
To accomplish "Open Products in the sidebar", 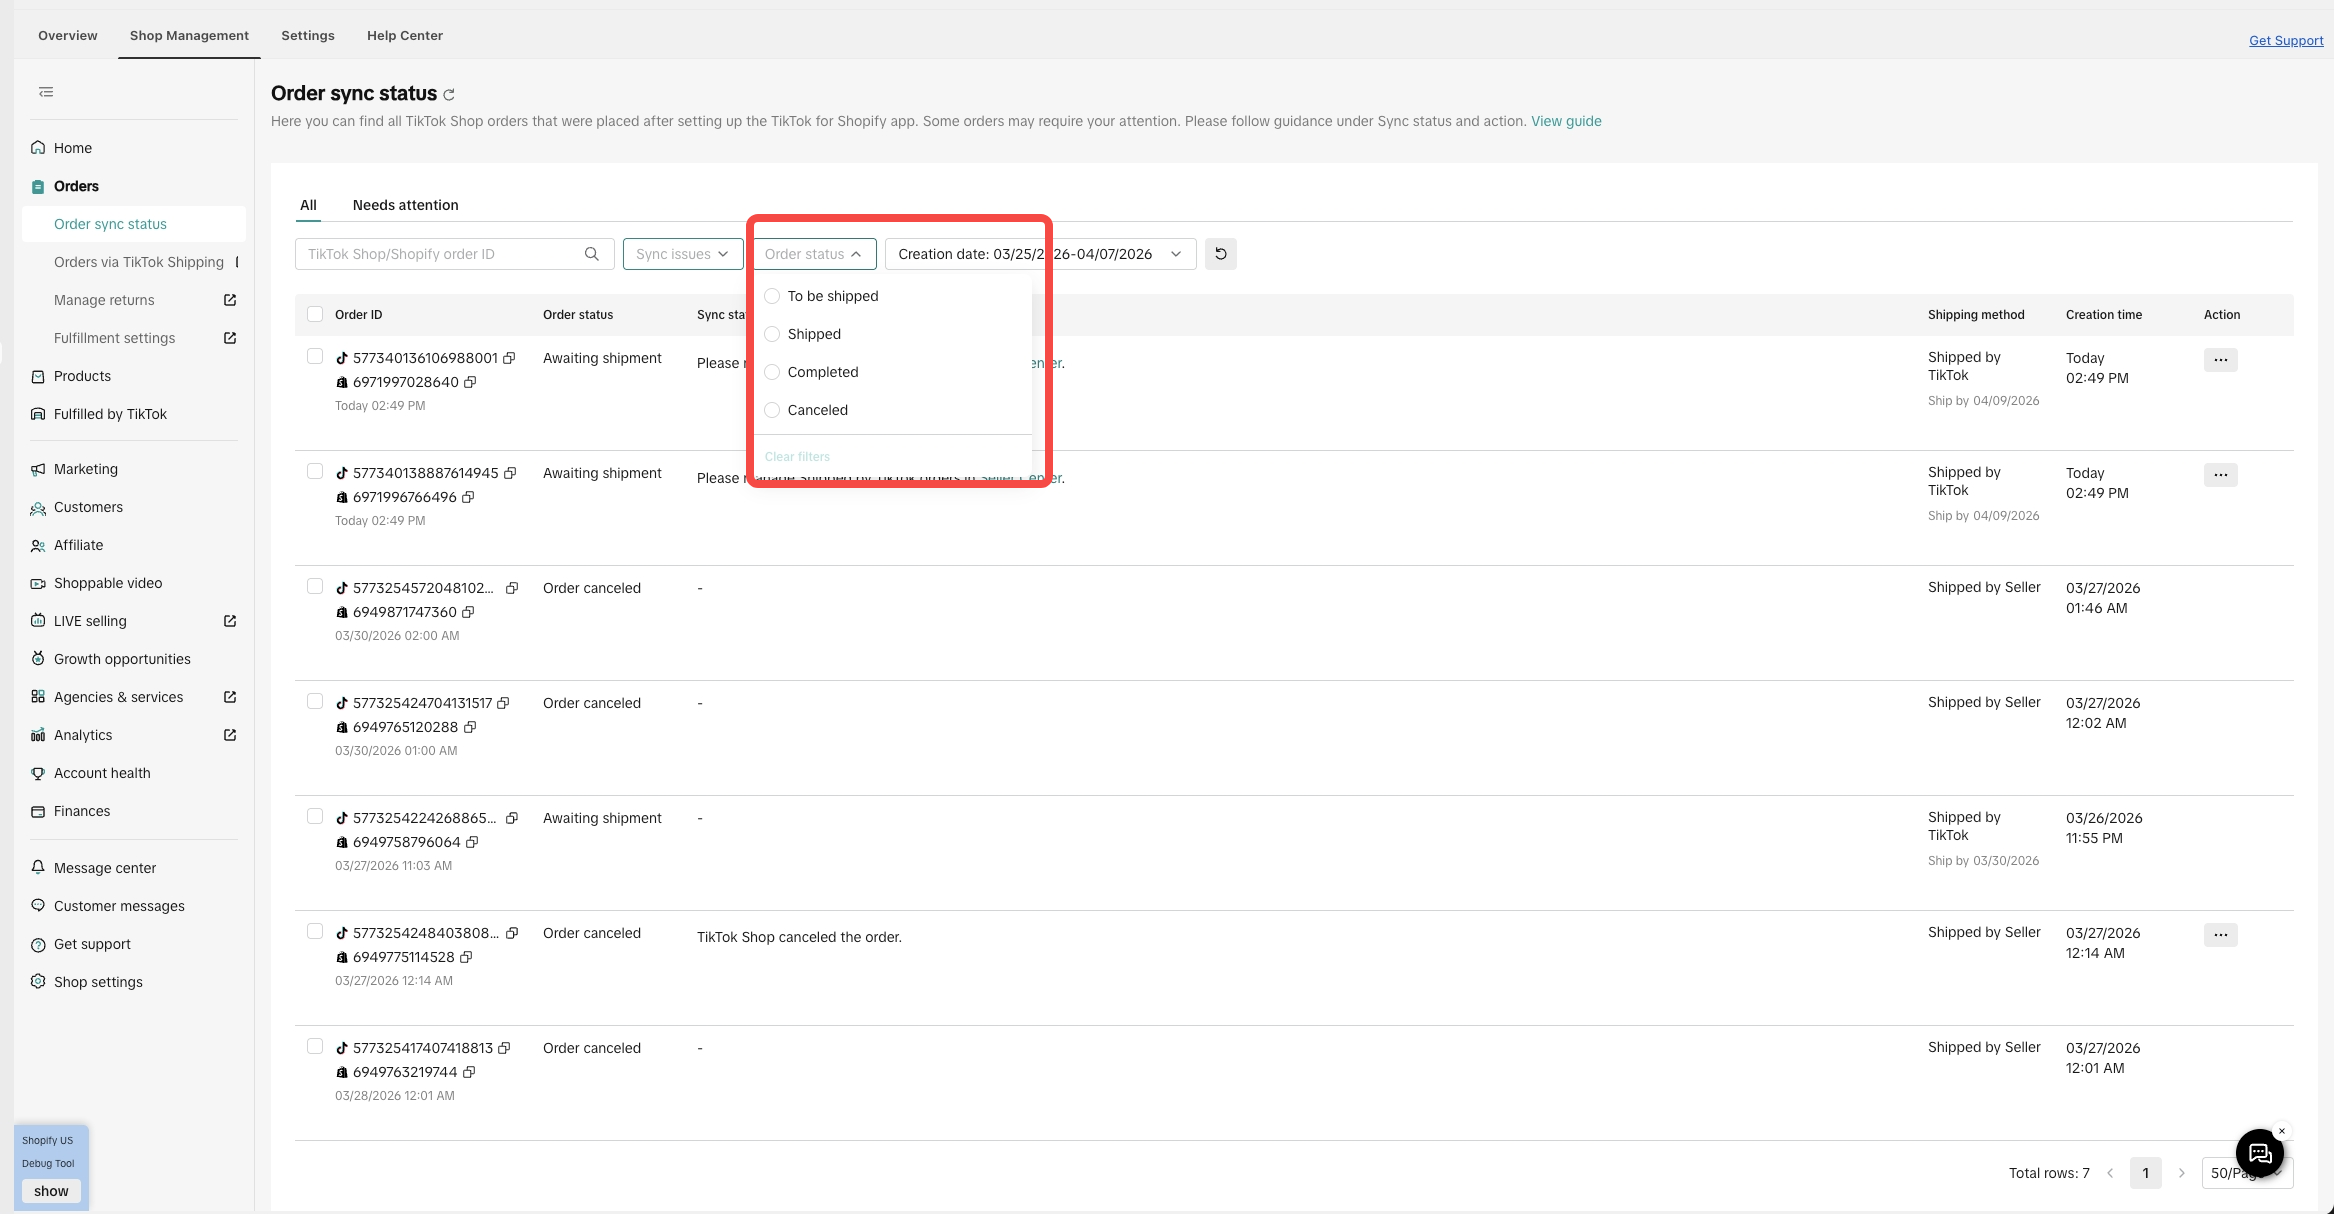I will point(82,376).
